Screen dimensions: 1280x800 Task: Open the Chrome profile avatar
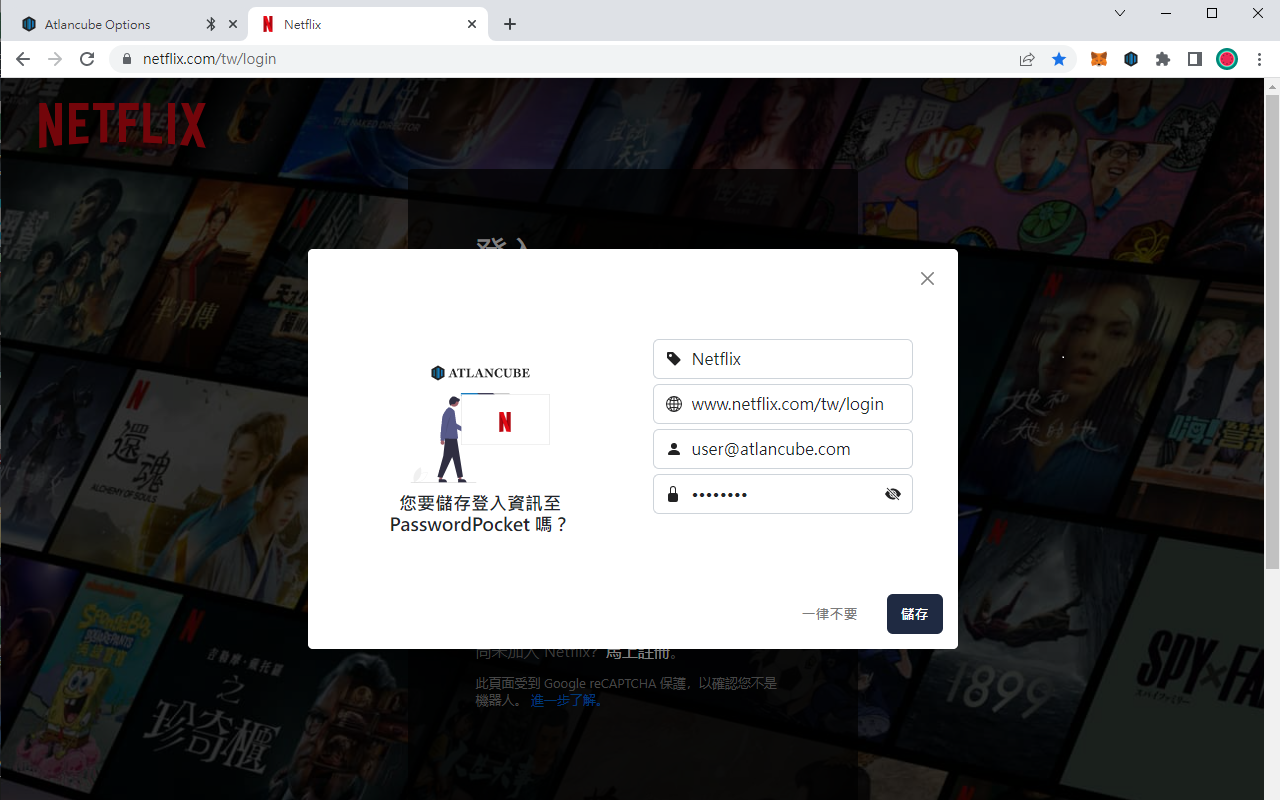click(x=1227, y=59)
